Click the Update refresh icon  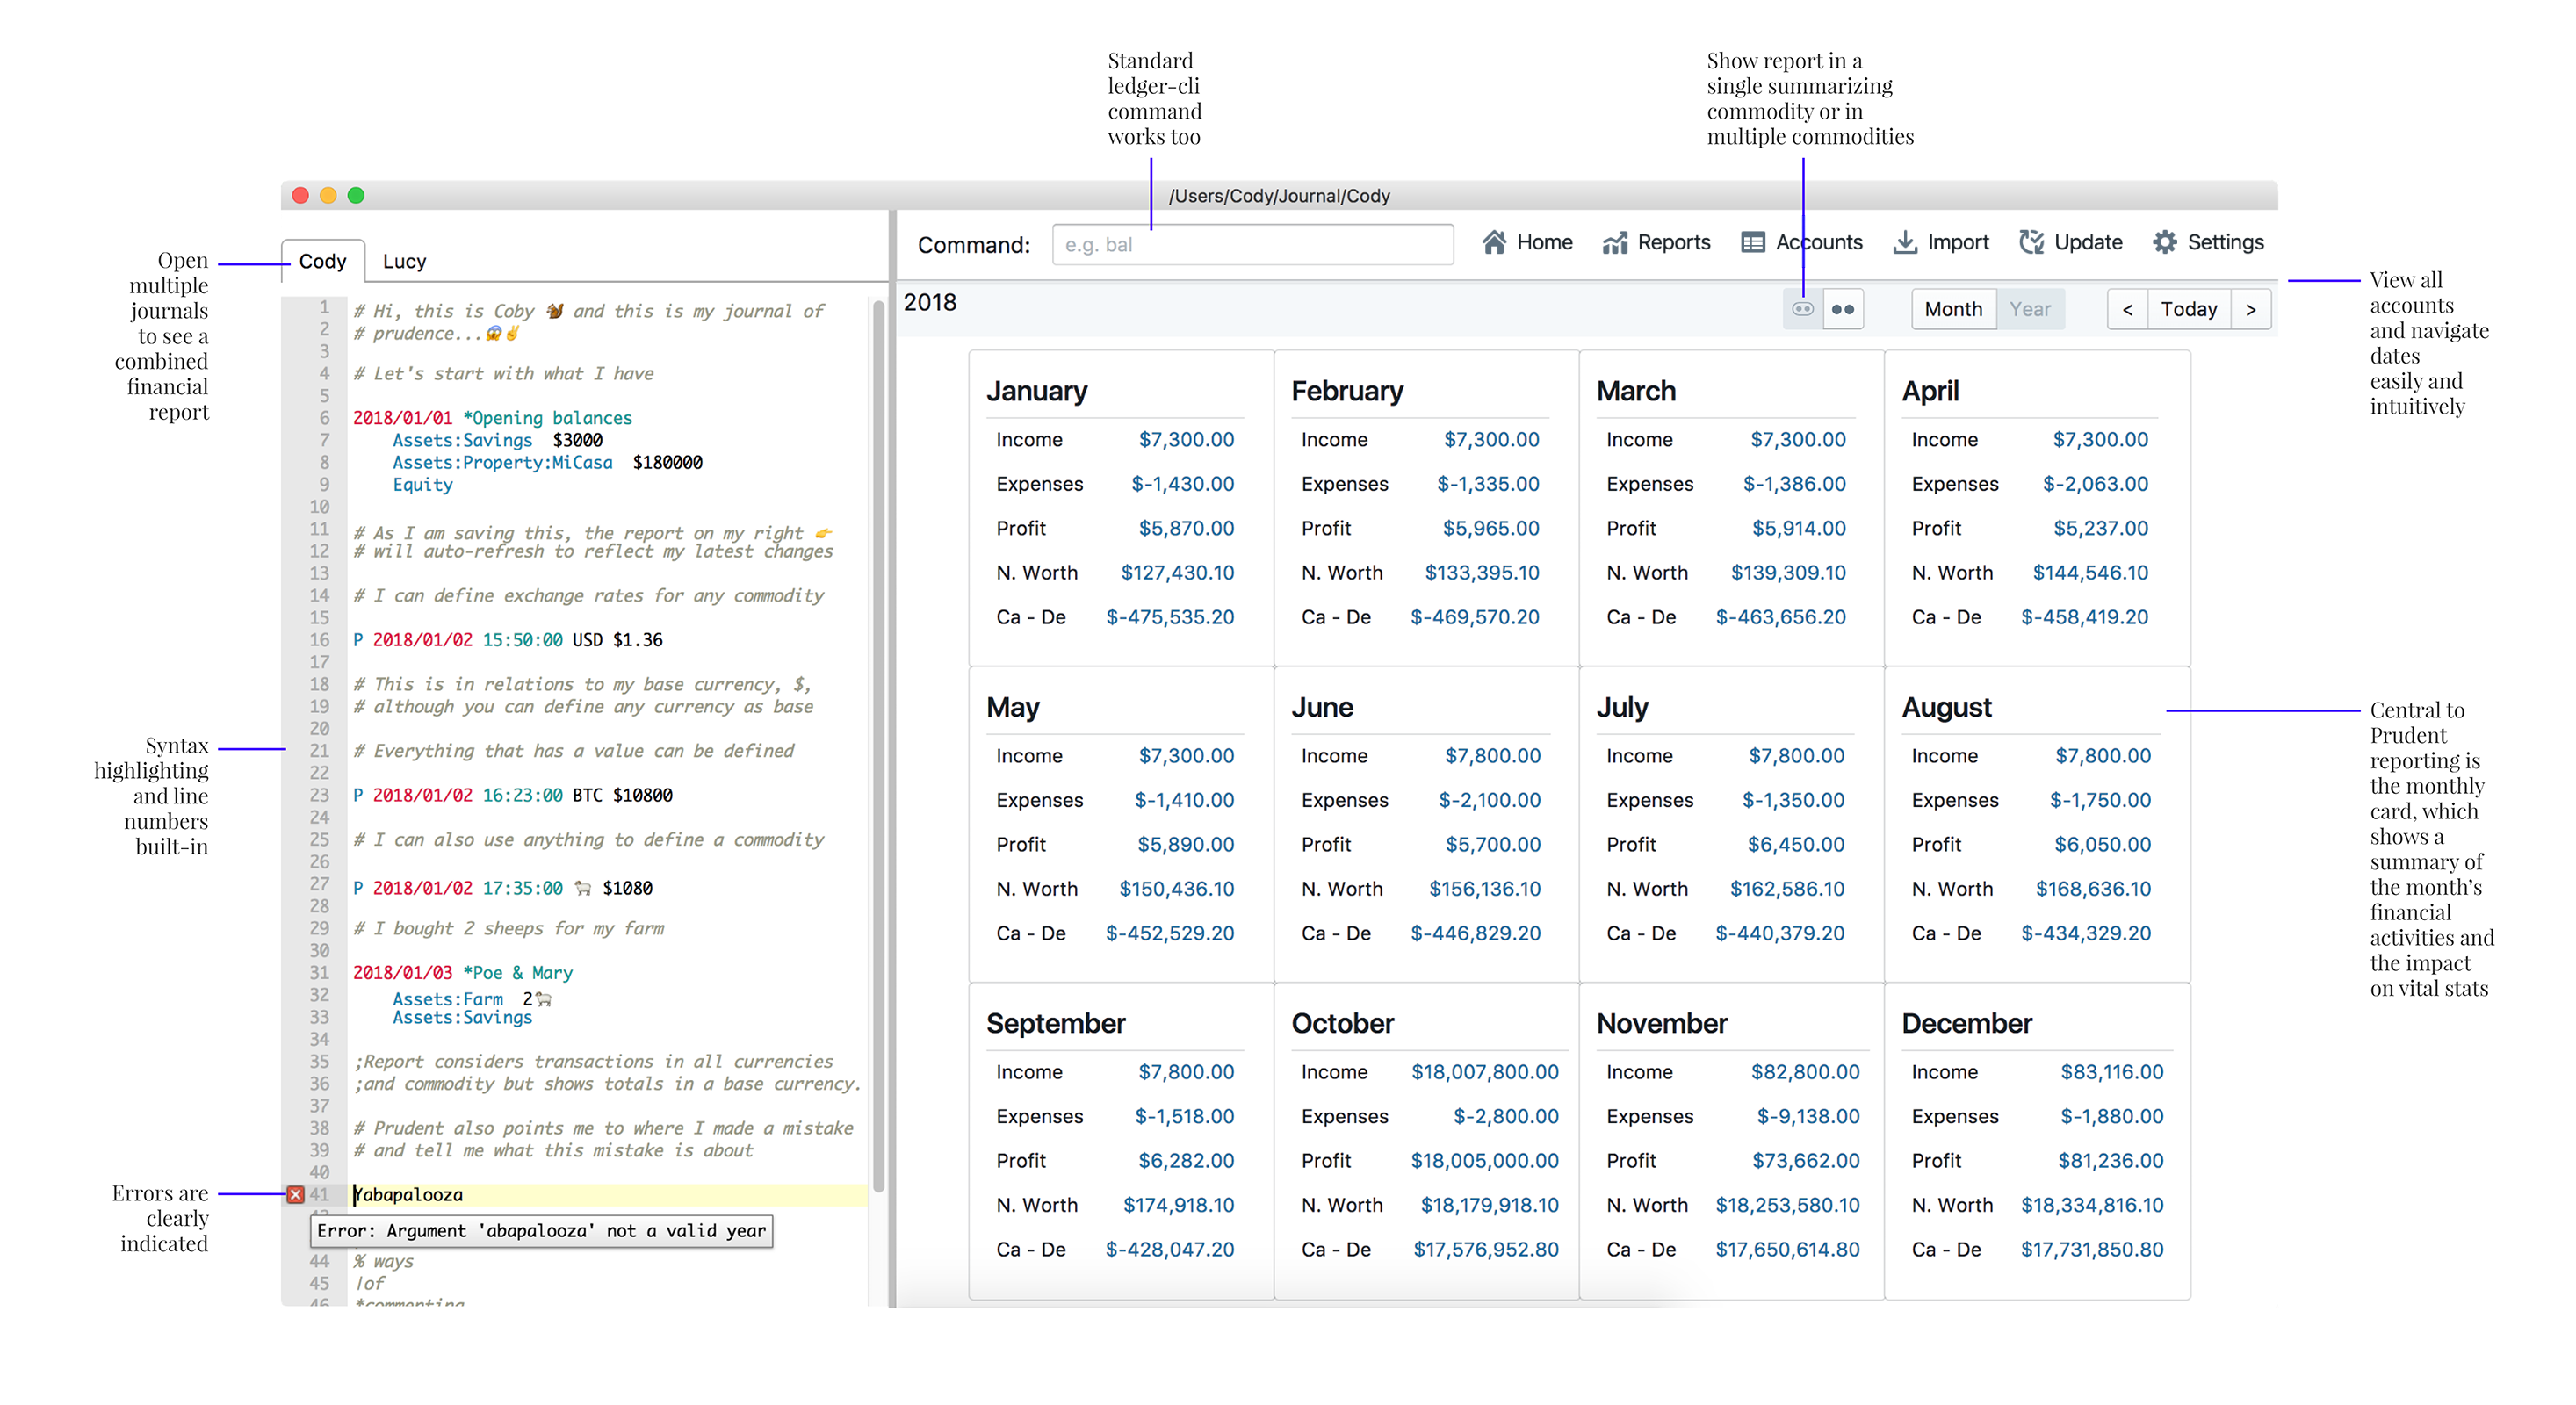(x=2031, y=243)
